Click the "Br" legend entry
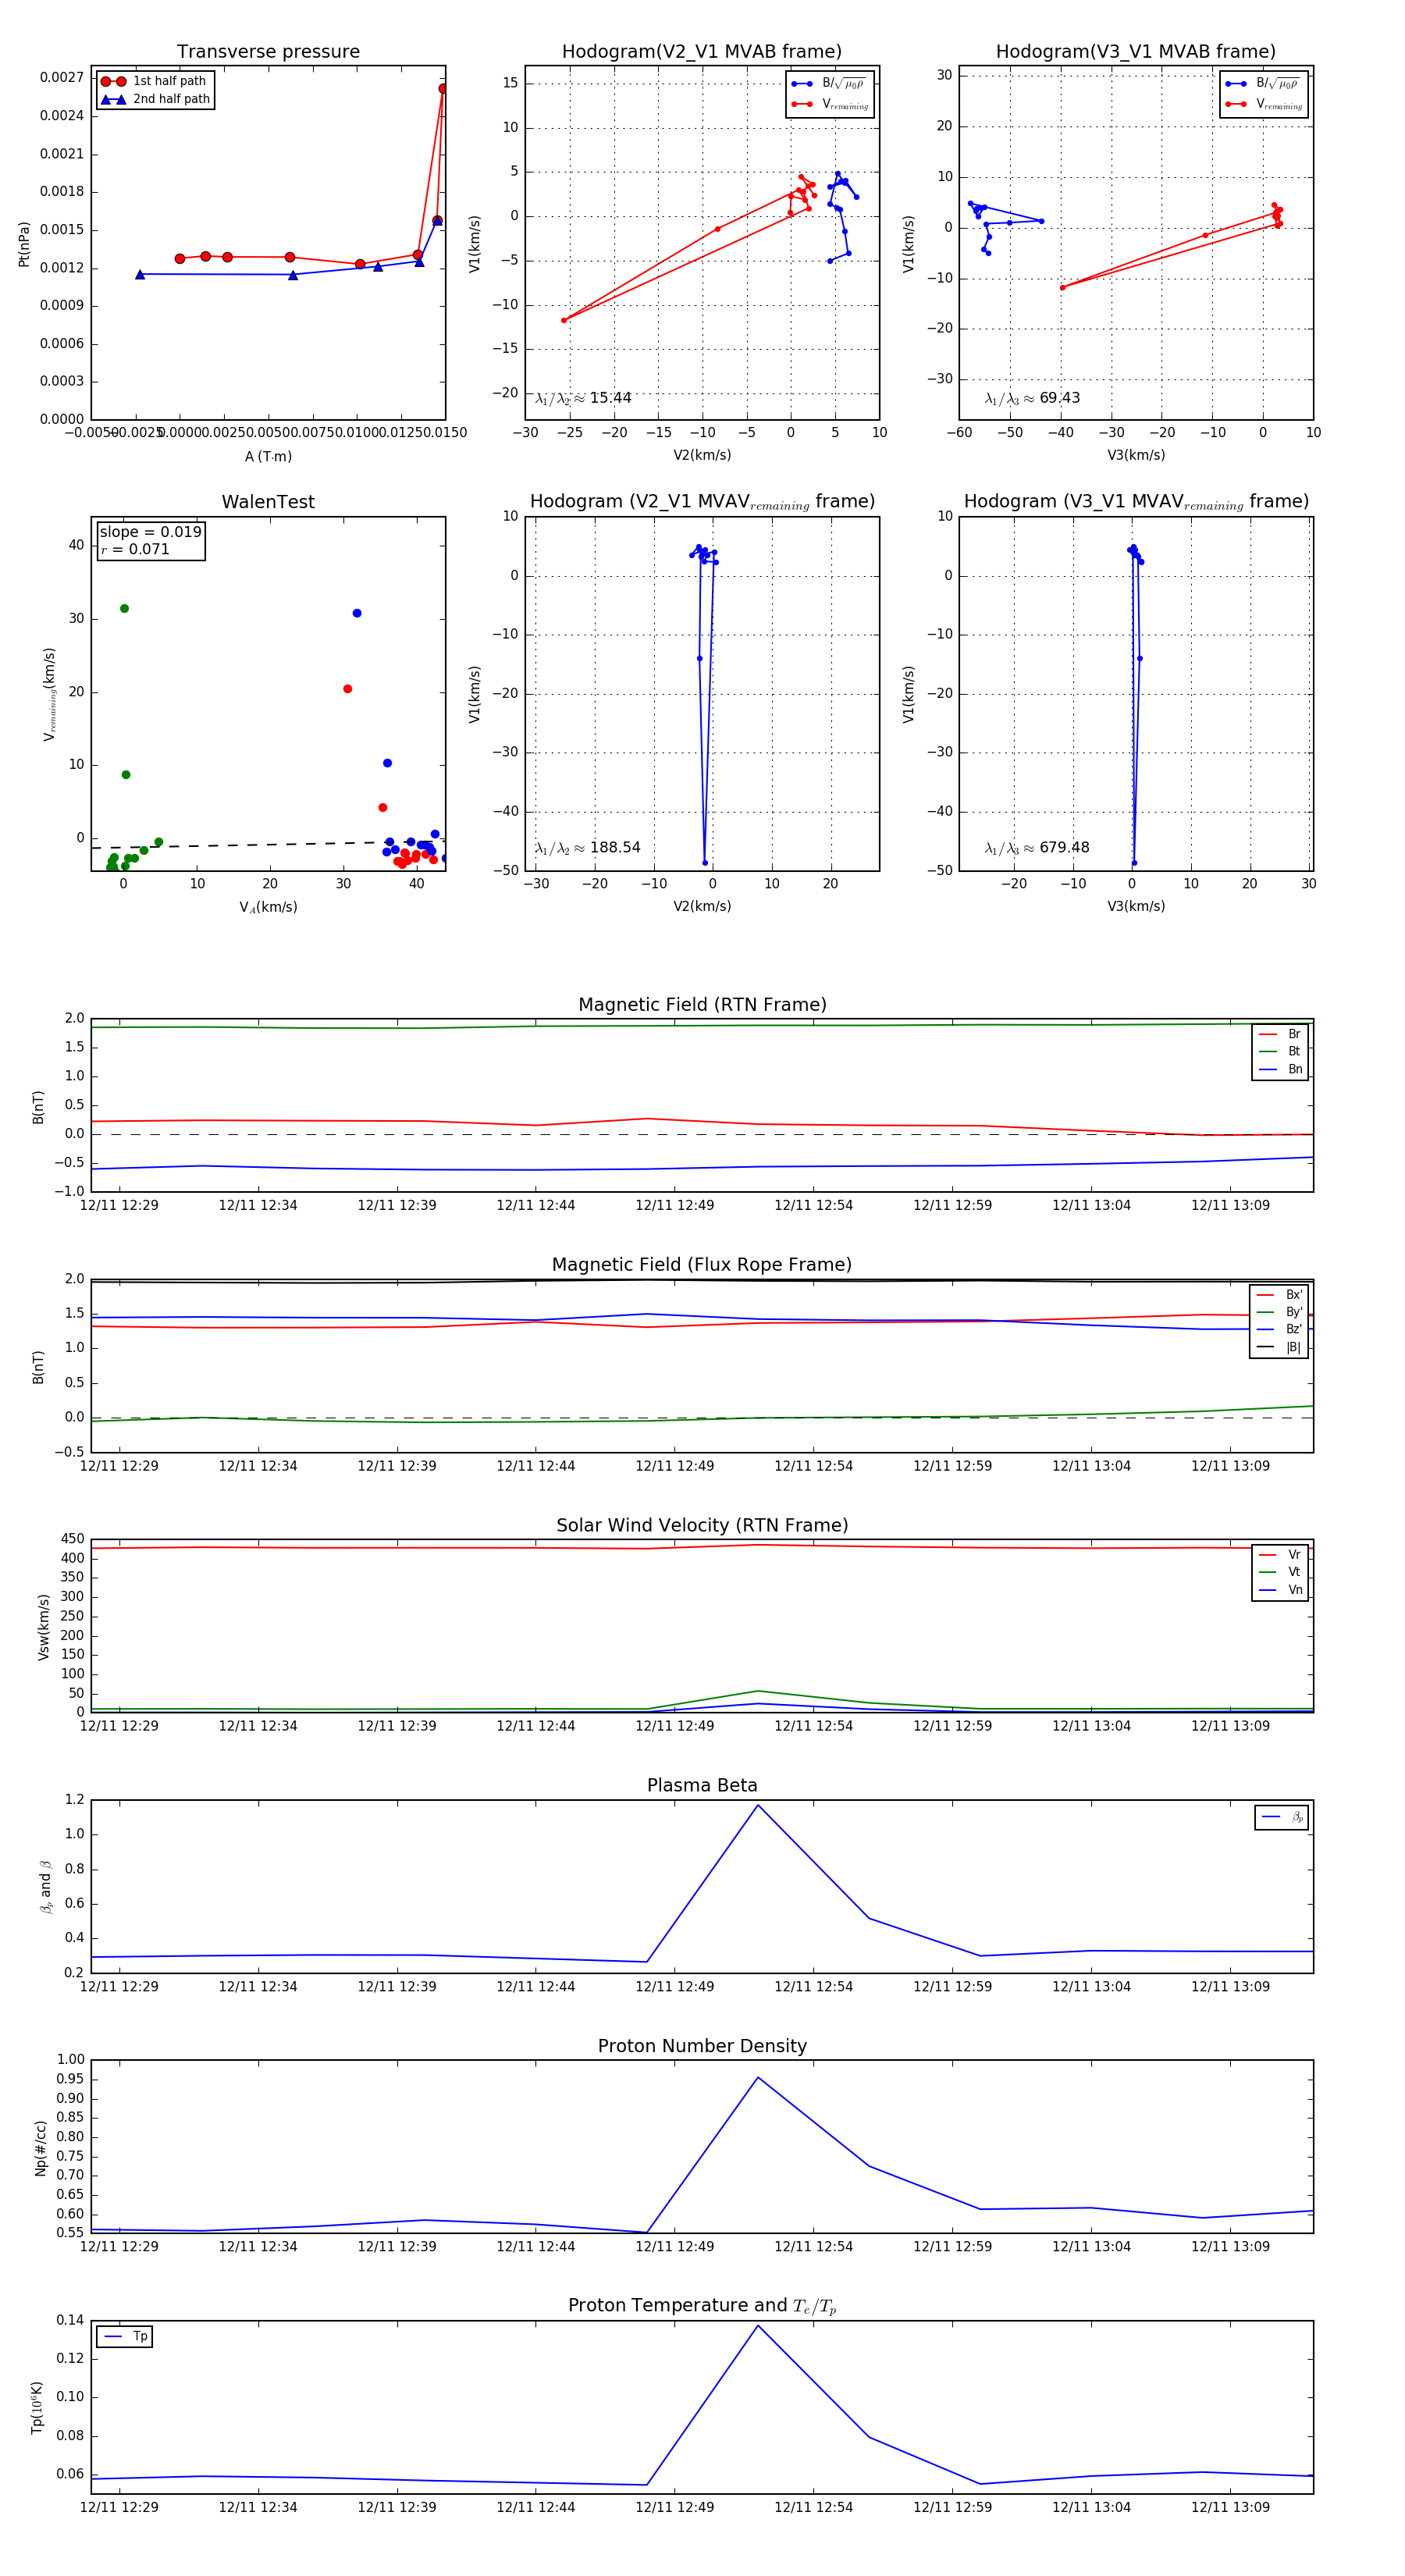 pos(1280,1034)
